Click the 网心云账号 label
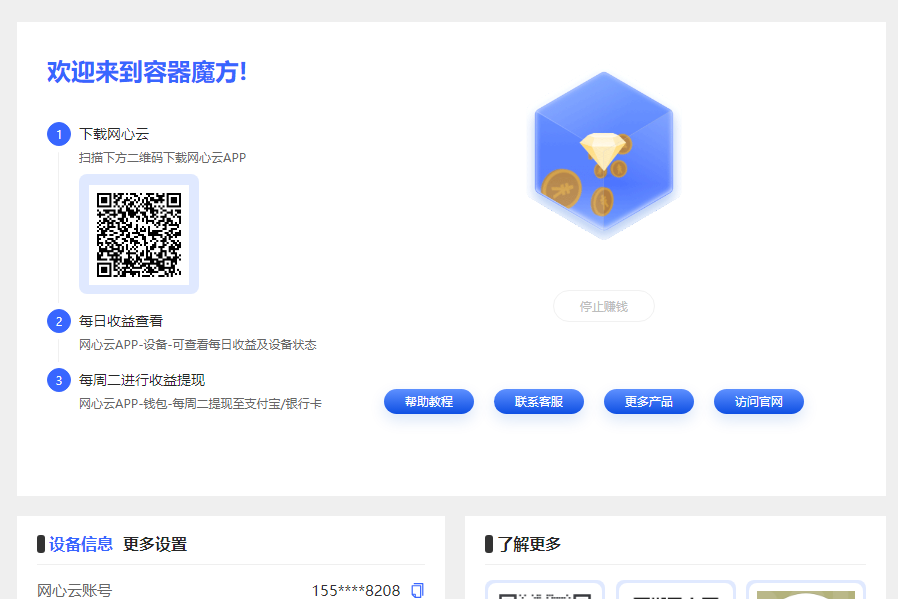This screenshot has width=898, height=599. click(74, 590)
